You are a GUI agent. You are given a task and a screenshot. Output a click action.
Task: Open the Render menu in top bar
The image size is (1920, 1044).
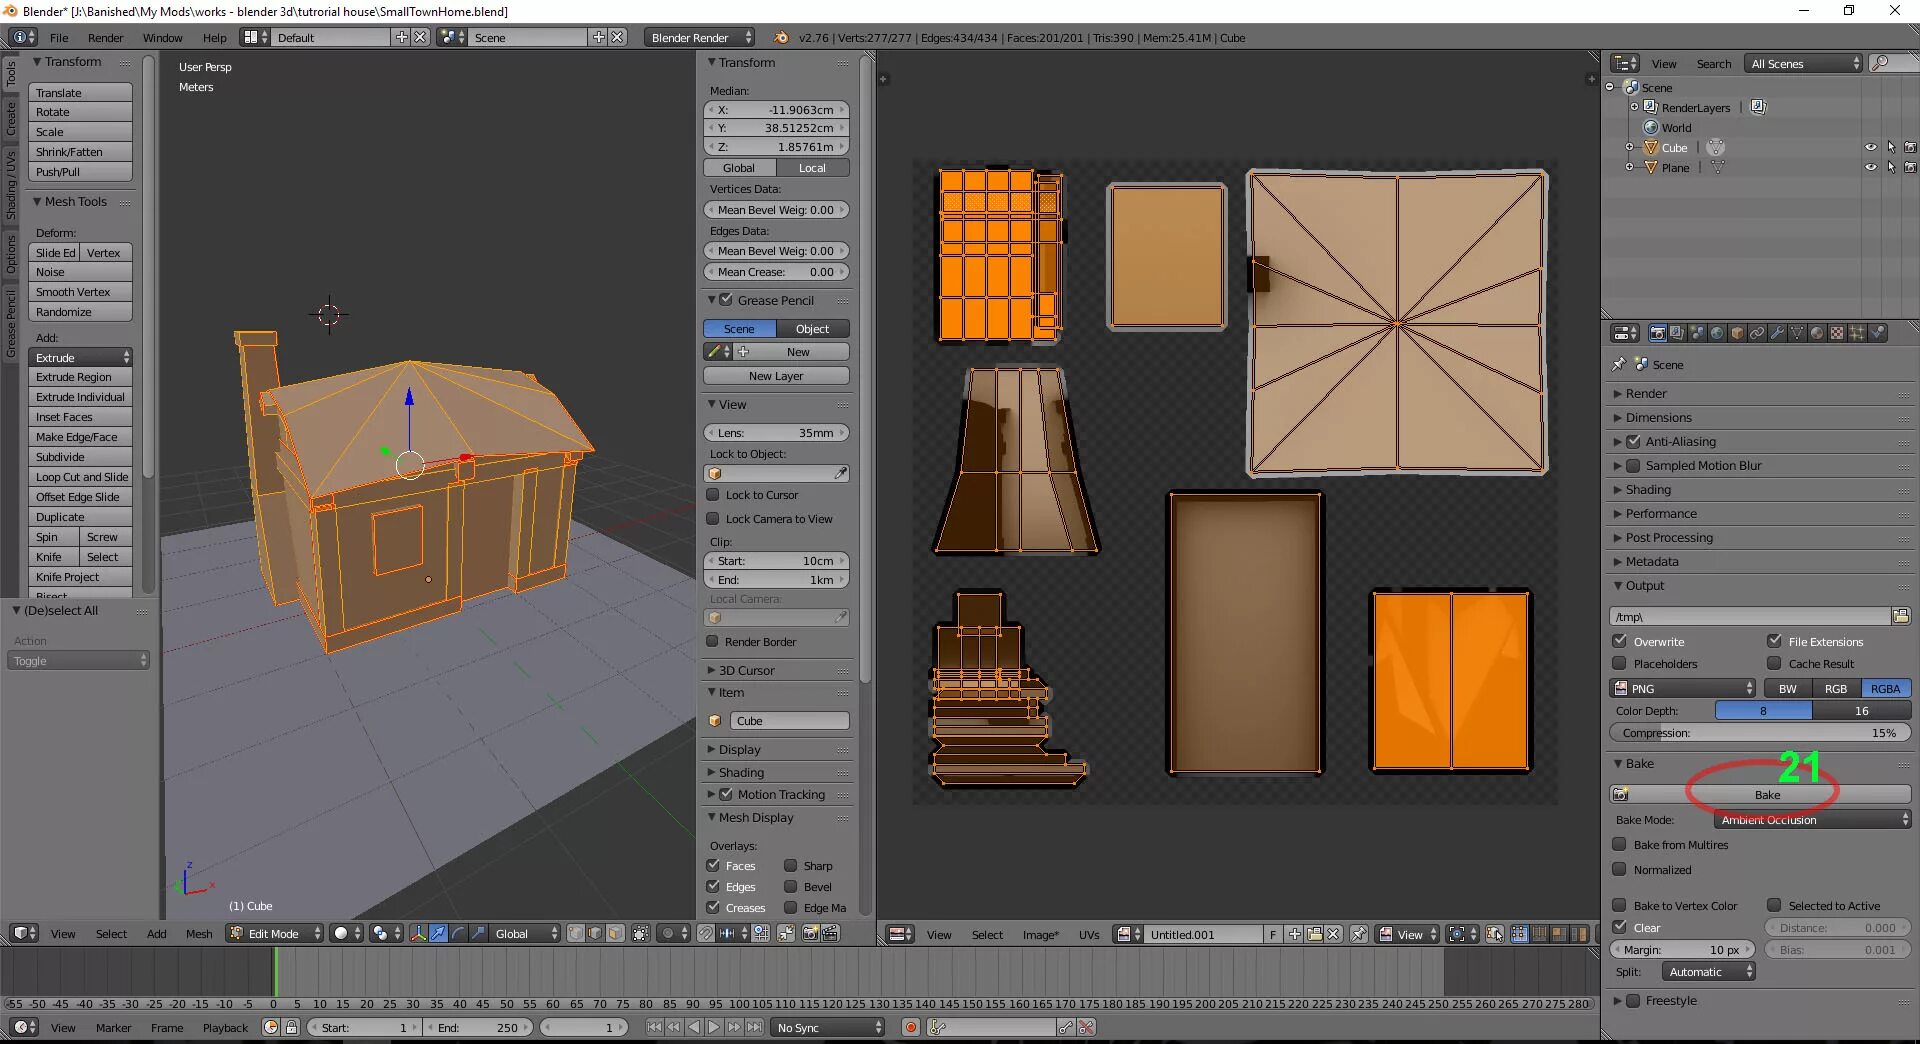pos(105,37)
